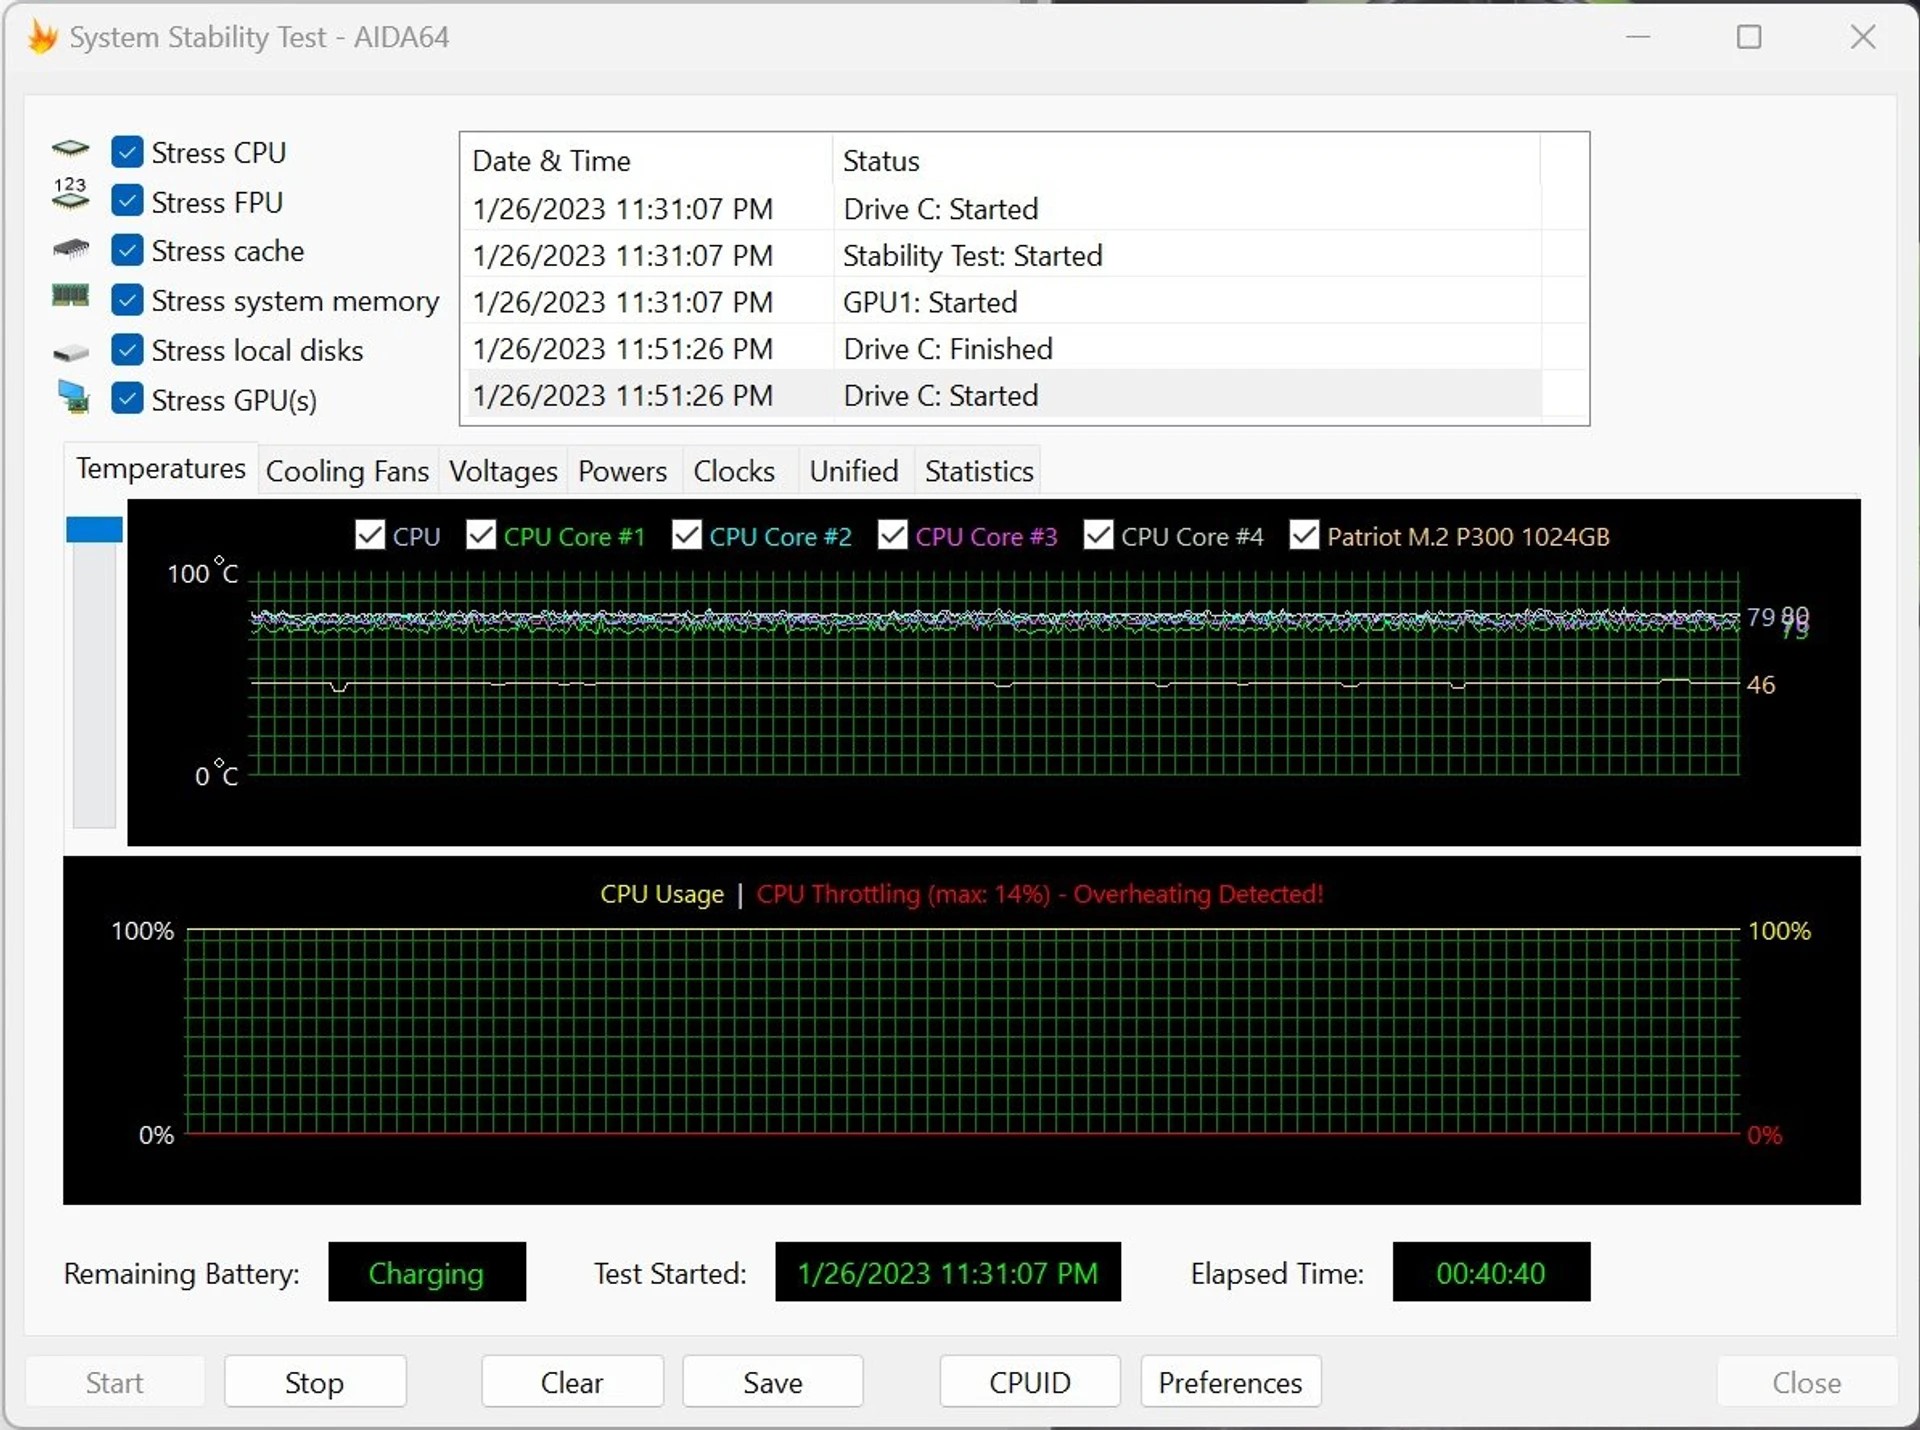Click the disk drive icon beside local disks
The width and height of the screenshot is (1920, 1430).
click(70, 353)
